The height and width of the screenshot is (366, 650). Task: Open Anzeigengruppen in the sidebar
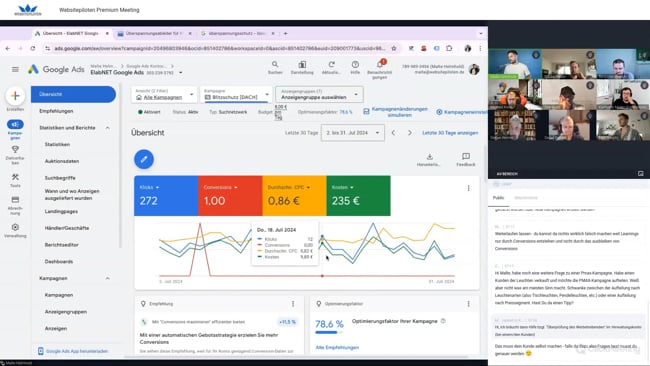click(66, 312)
